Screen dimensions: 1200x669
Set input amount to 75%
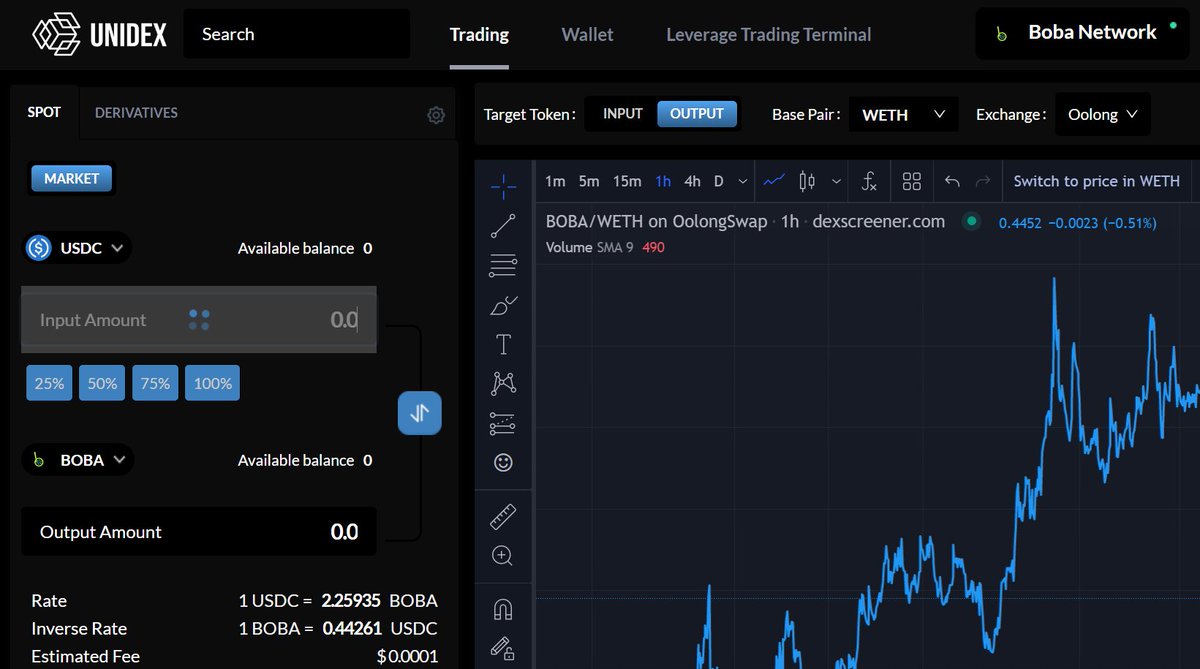click(155, 383)
